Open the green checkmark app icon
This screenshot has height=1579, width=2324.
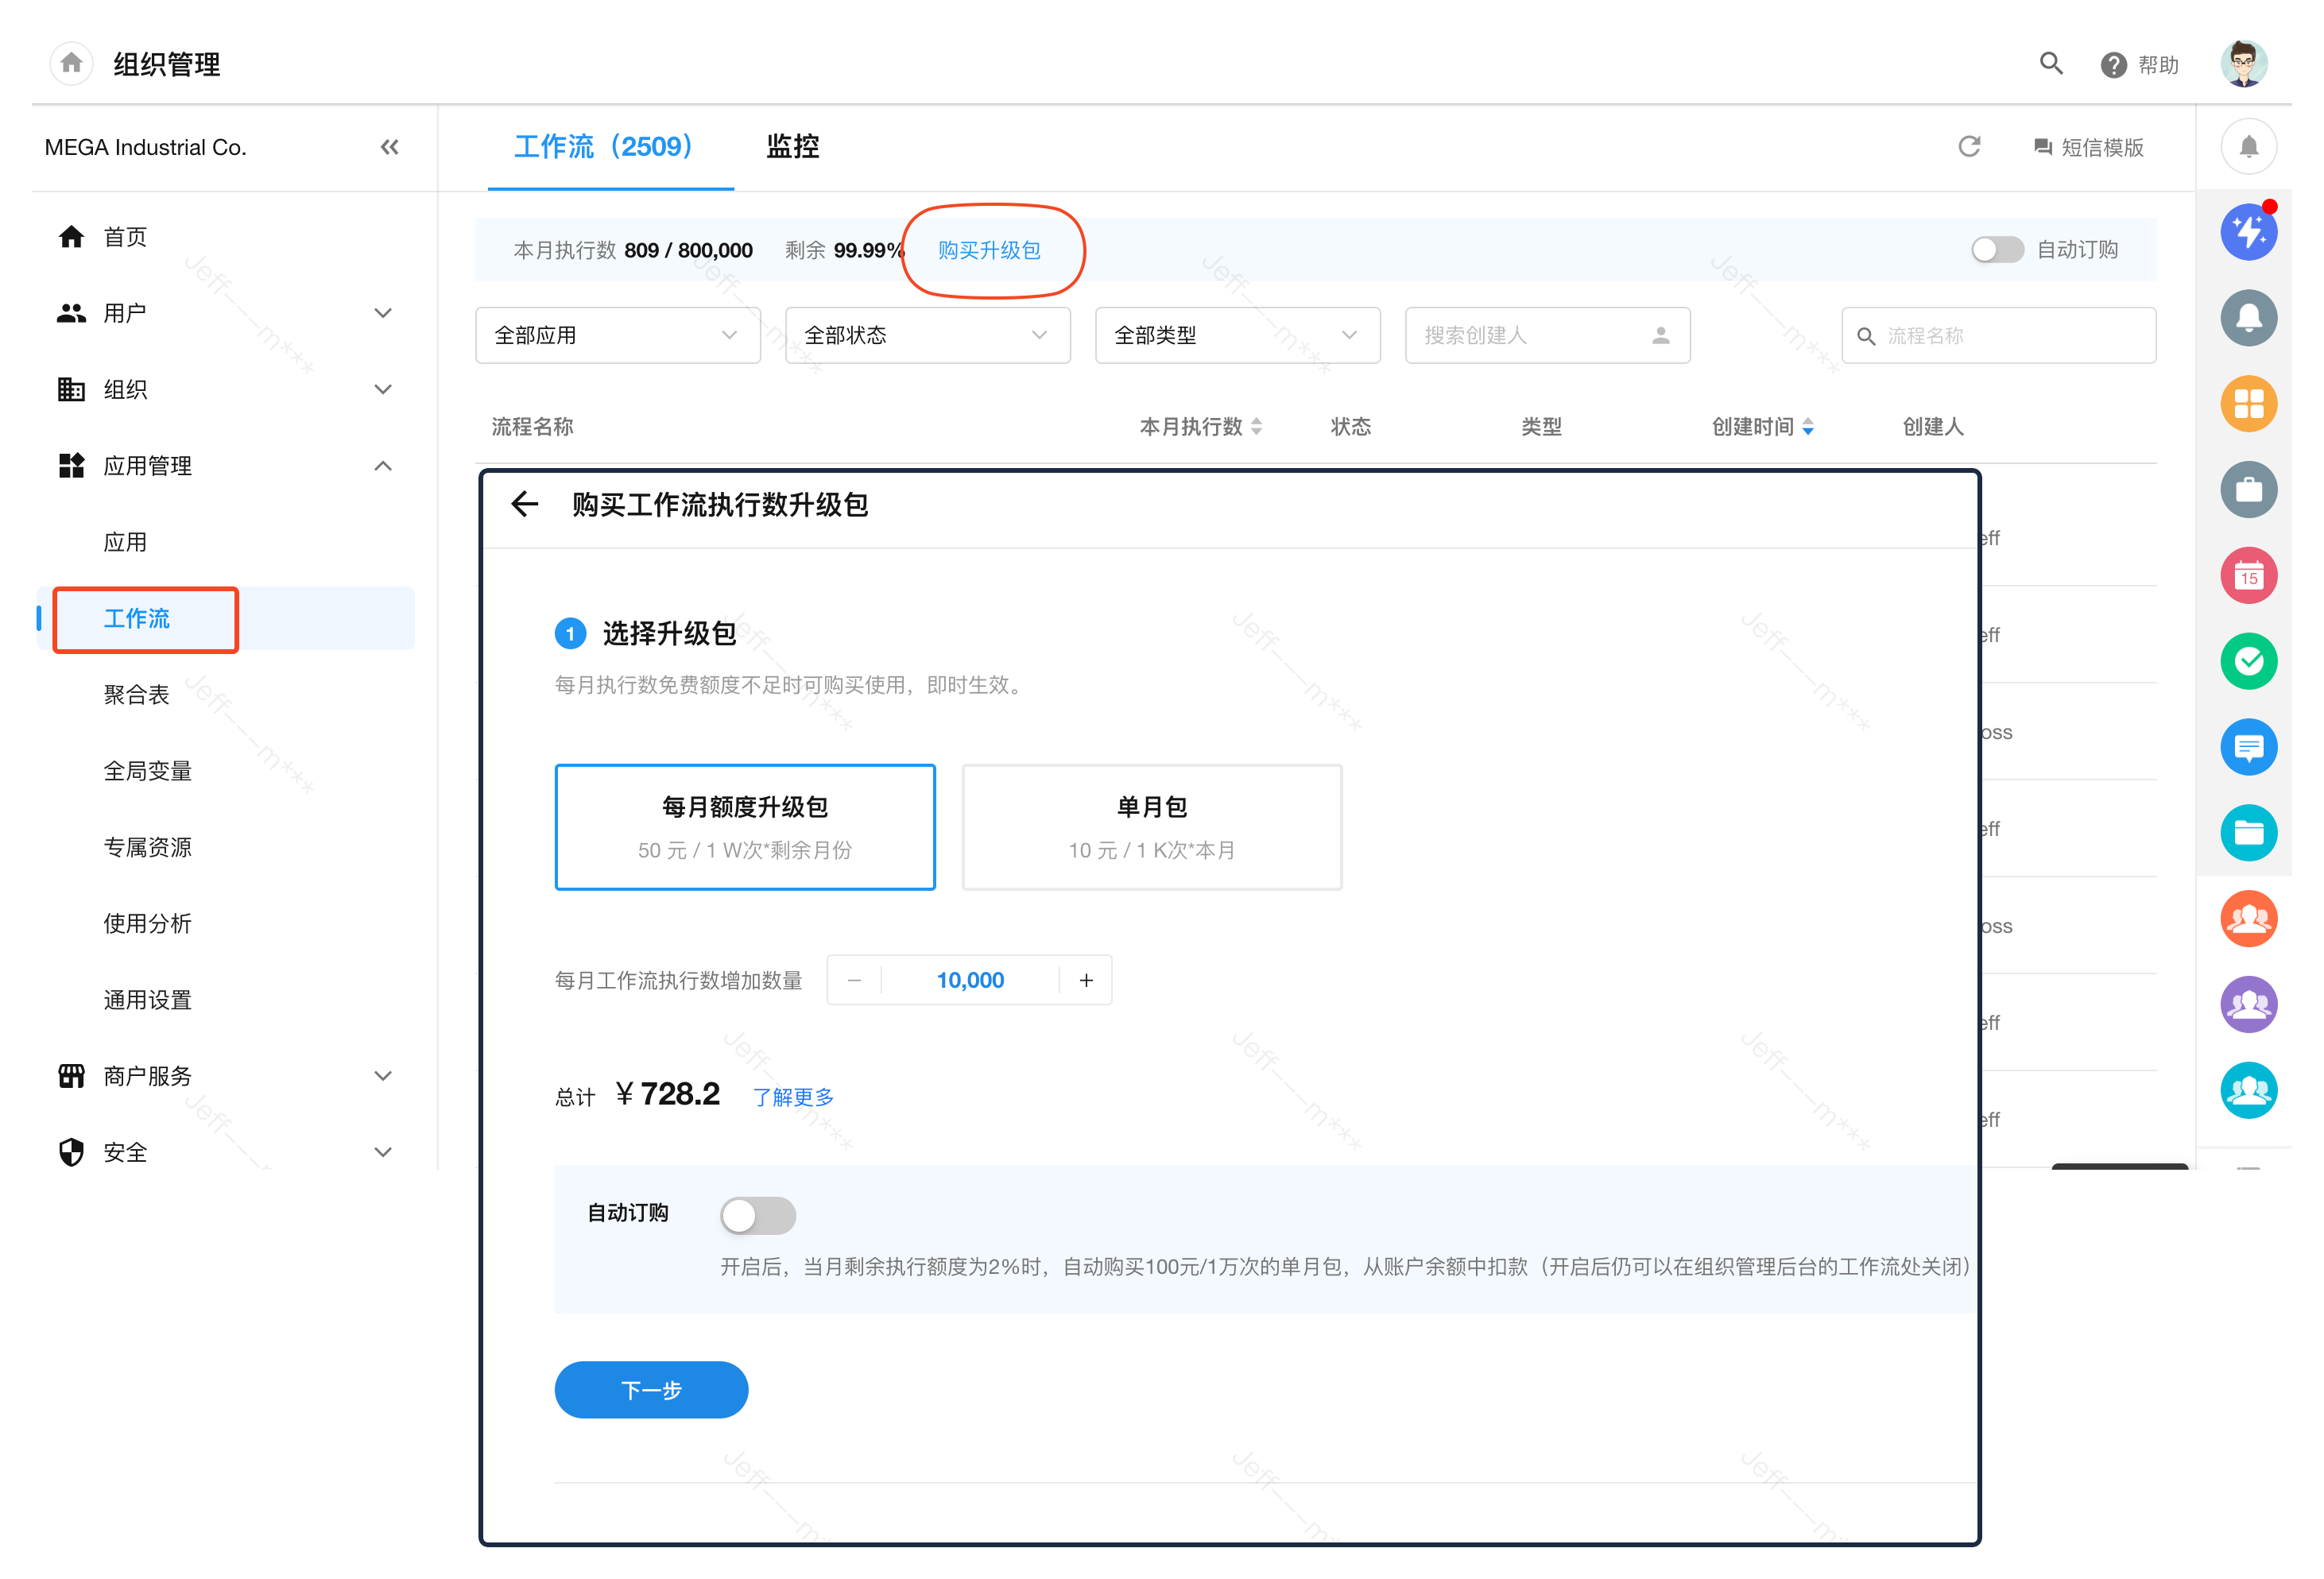point(2248,661)
